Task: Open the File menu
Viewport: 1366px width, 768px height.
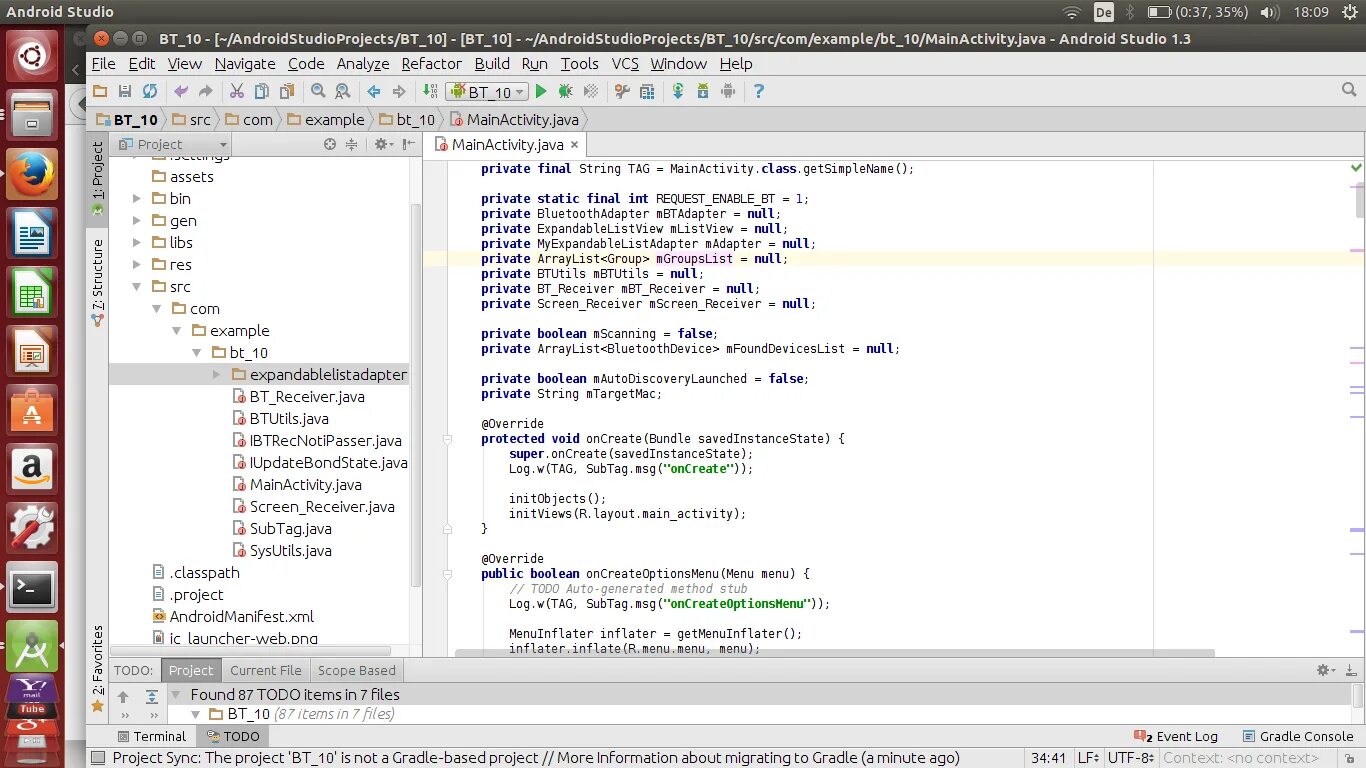Action: 103,63
